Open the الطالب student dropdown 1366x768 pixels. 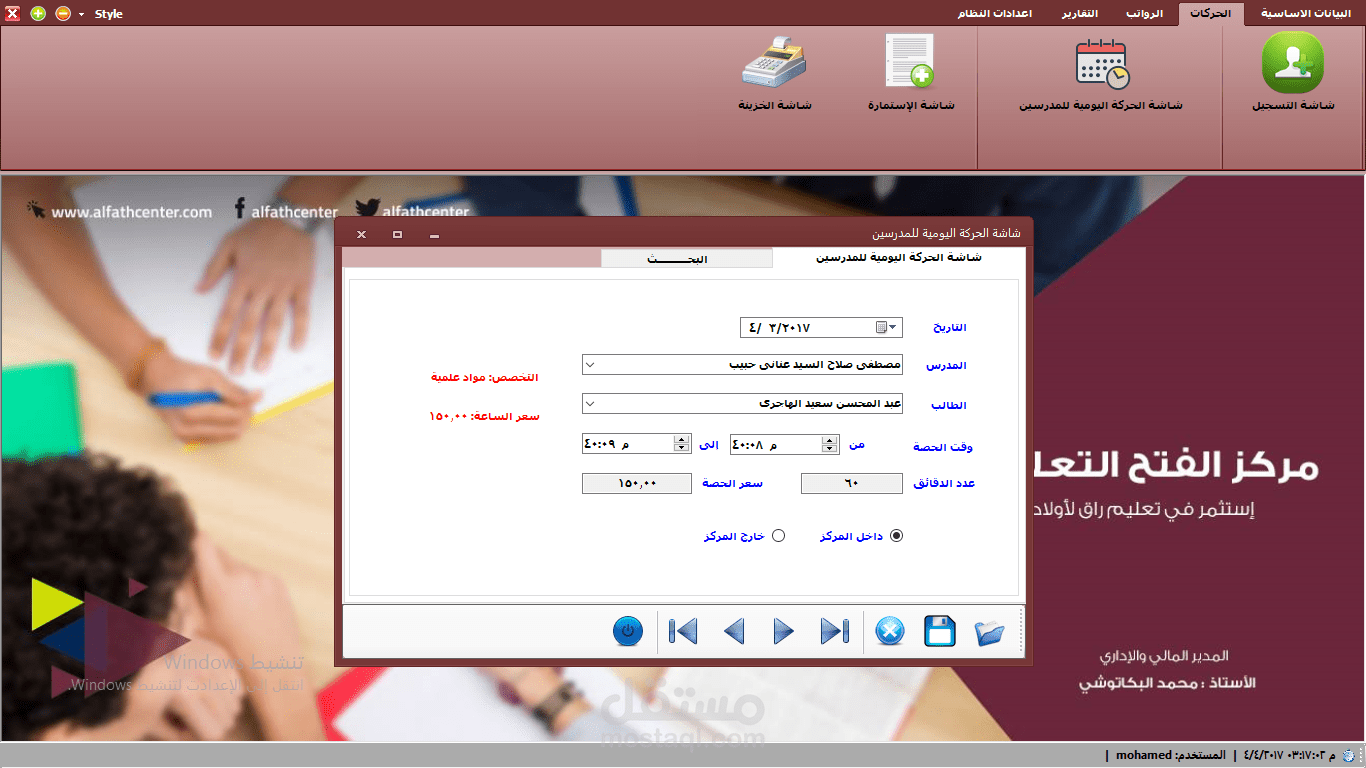click(588, 403)
